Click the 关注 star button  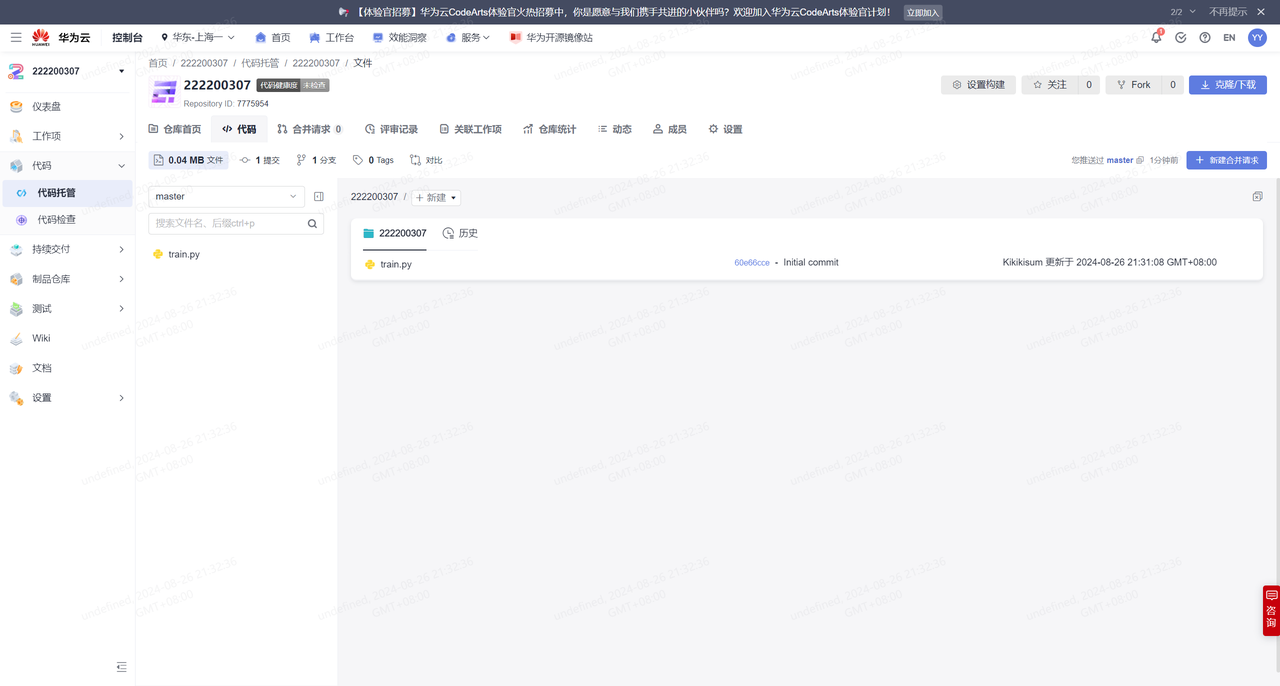coord(1050,85)
